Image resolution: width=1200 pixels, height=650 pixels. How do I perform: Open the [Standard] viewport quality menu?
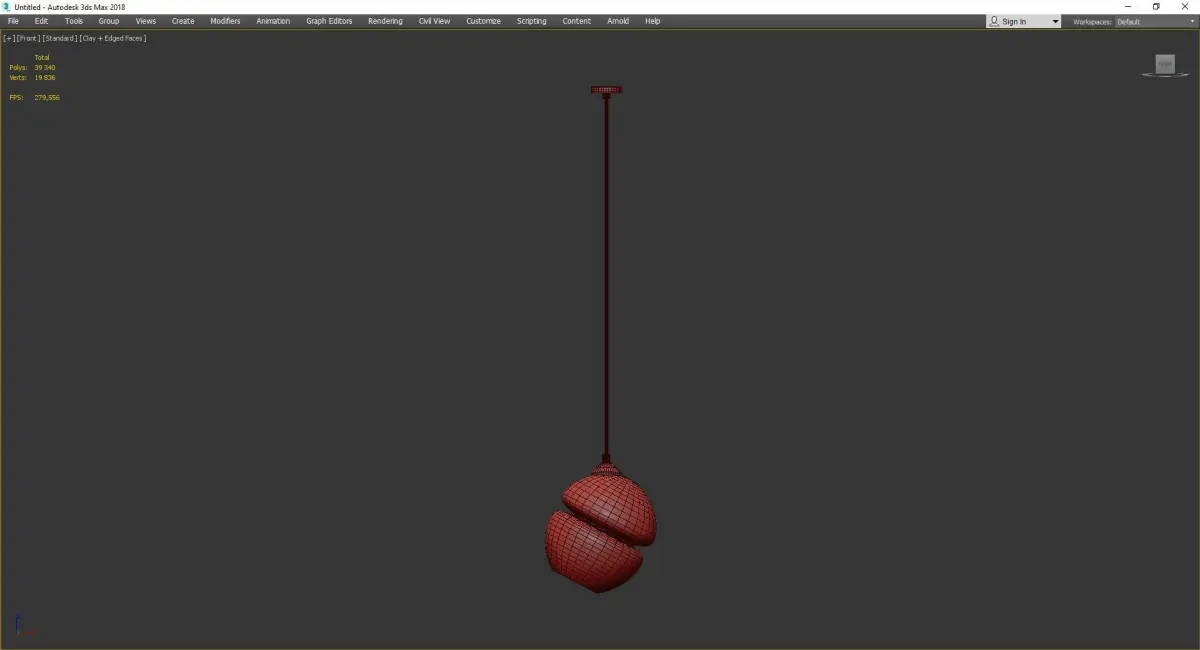(60, 38)
